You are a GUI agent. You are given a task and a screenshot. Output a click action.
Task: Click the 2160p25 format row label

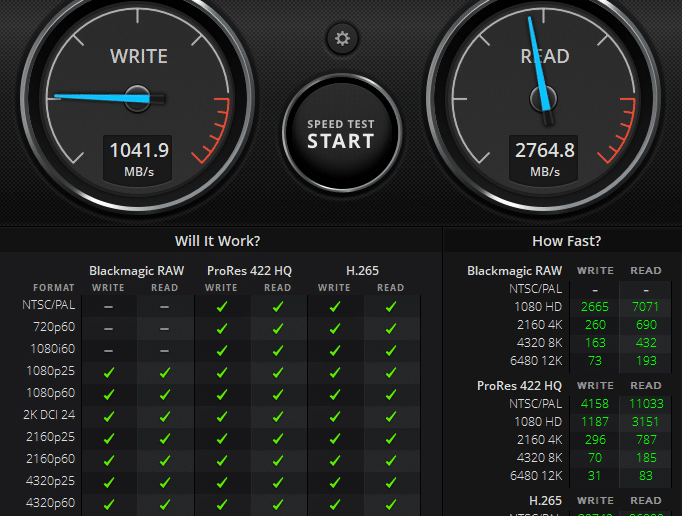50,436
